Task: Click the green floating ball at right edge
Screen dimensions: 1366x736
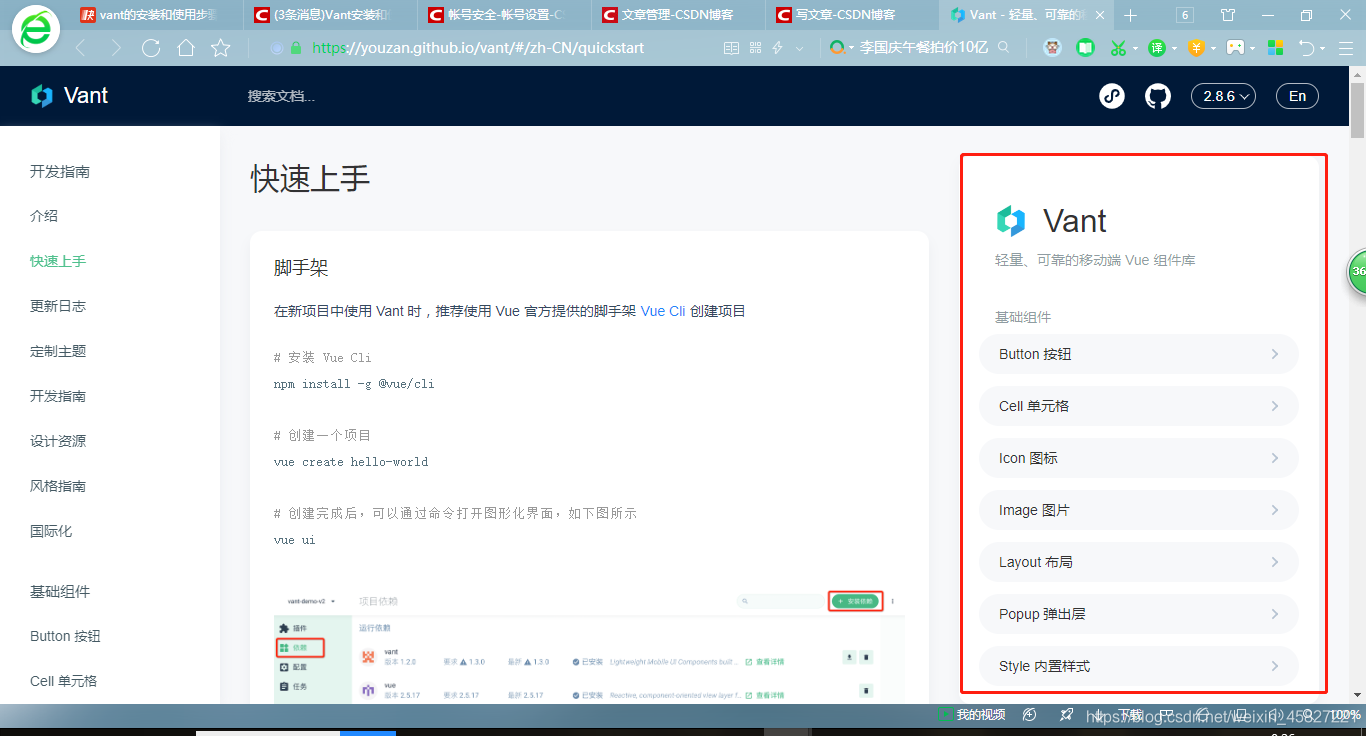Action: pyautogui.click(x=1357, y=272)
